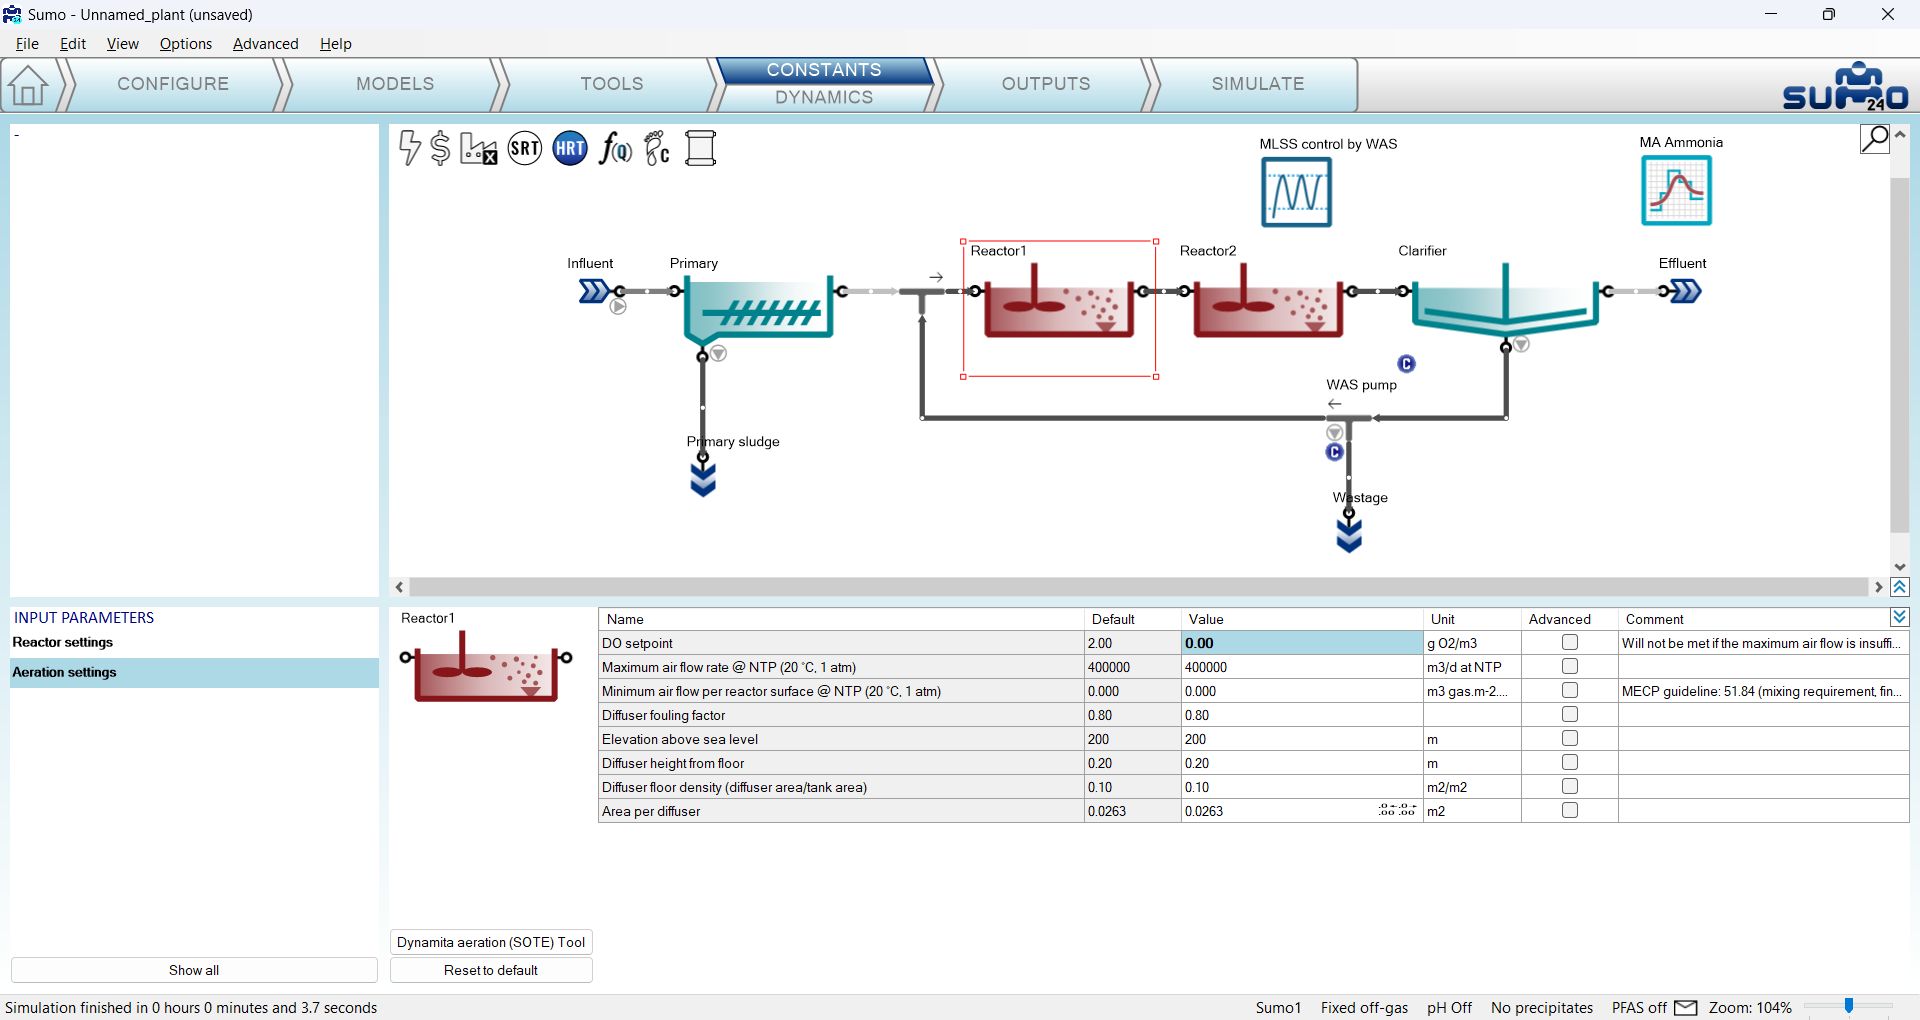Image resolution: width=1920 pixels, height=1020 pixels.
Task: Open the magnifier search icon on canvas
Action: coord(1874,139)
